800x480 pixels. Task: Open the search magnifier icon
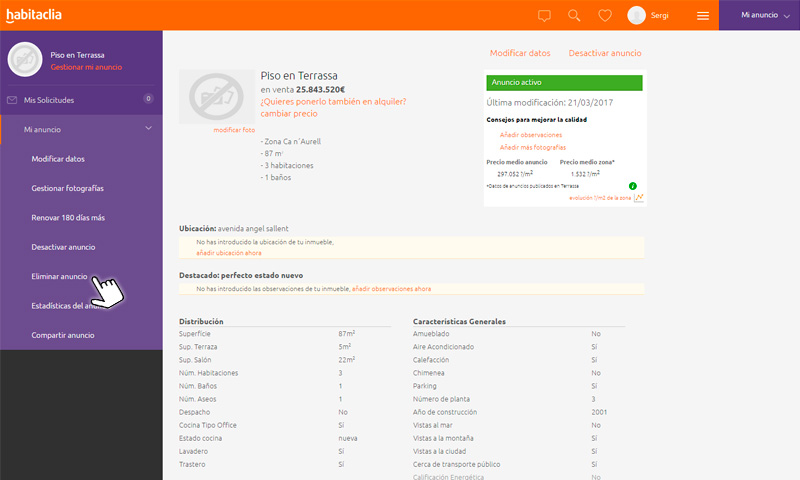click(574, 15)
